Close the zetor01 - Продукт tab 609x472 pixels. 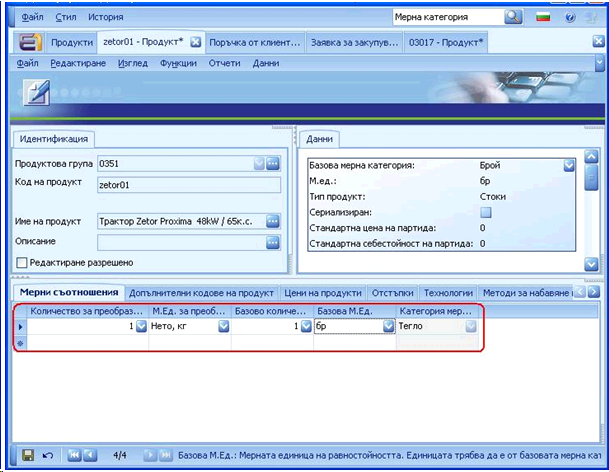[x=195, y=42]
